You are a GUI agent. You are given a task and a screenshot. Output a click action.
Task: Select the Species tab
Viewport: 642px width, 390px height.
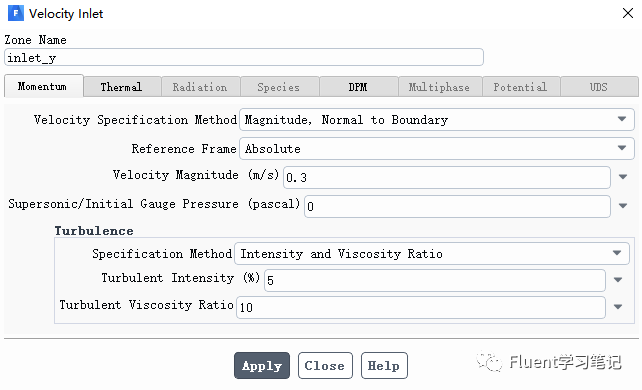pyautogui.click(x=279, y=87)
